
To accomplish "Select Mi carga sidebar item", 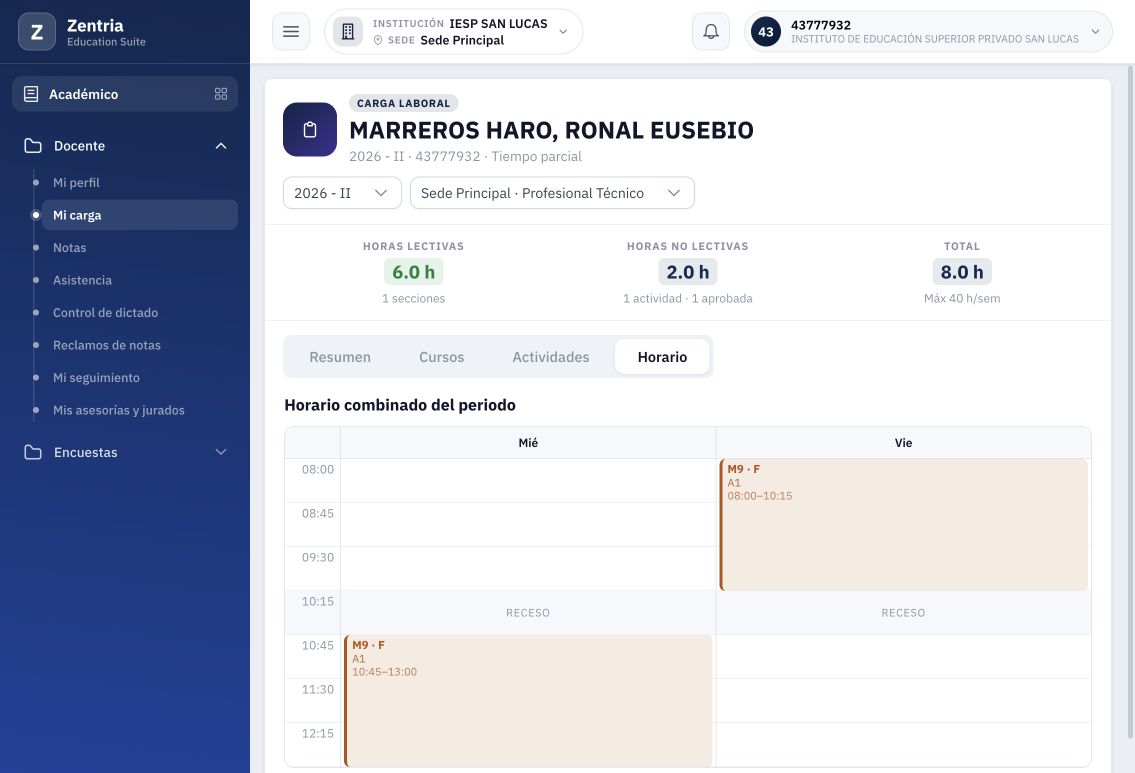I will click(140, 215).
